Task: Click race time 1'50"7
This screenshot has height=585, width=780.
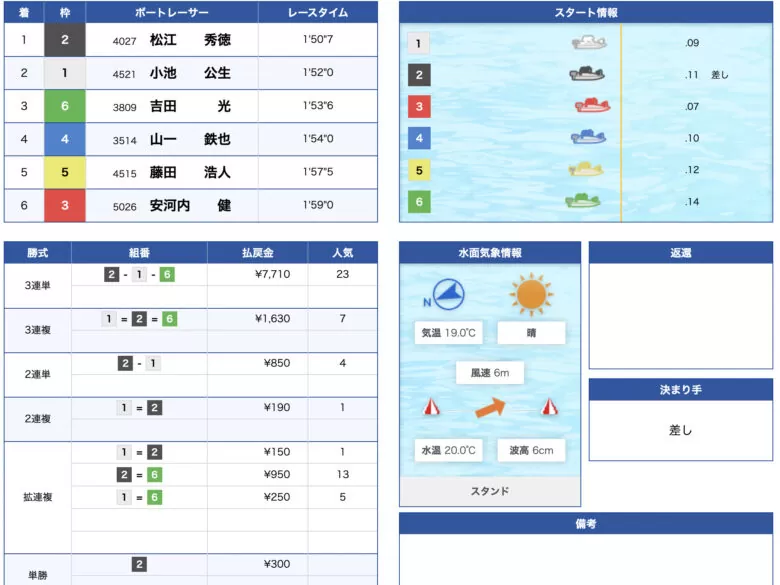Action: [x=318, y=39]
